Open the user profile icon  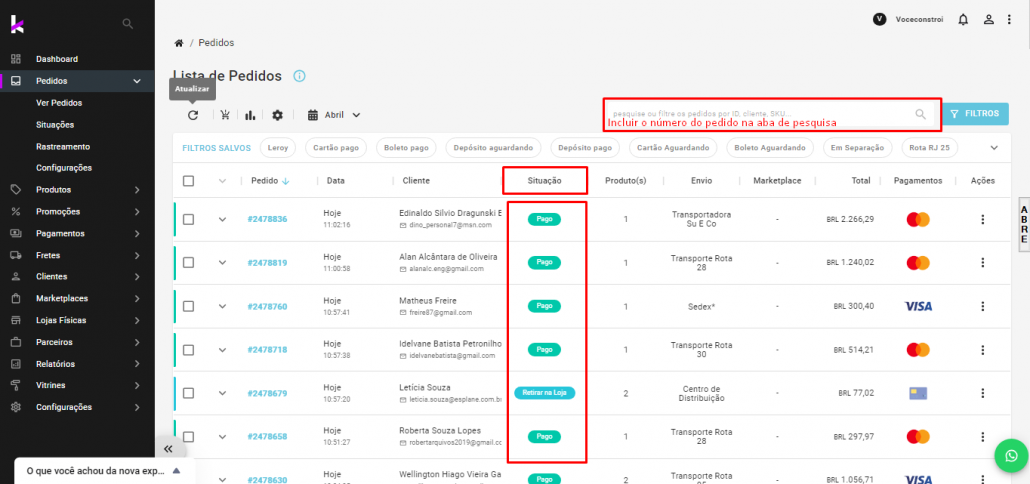[x=988, y=19]
